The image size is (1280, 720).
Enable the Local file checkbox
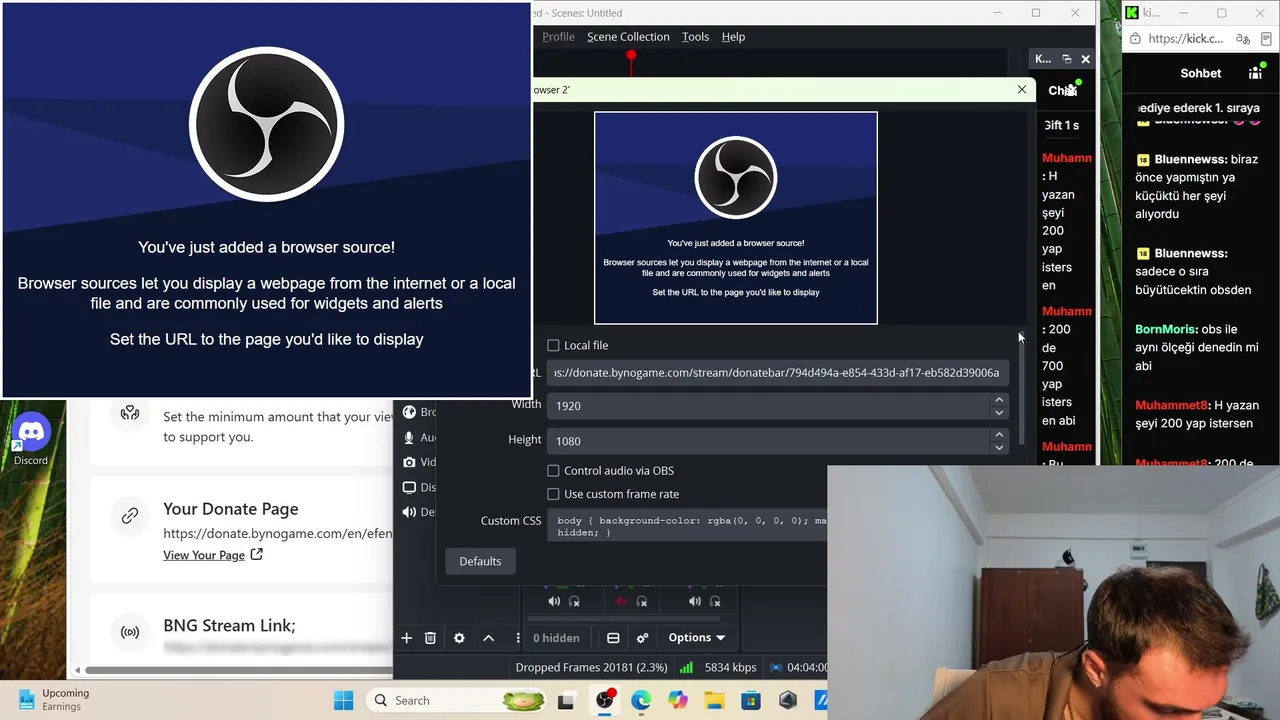point(553,345)
